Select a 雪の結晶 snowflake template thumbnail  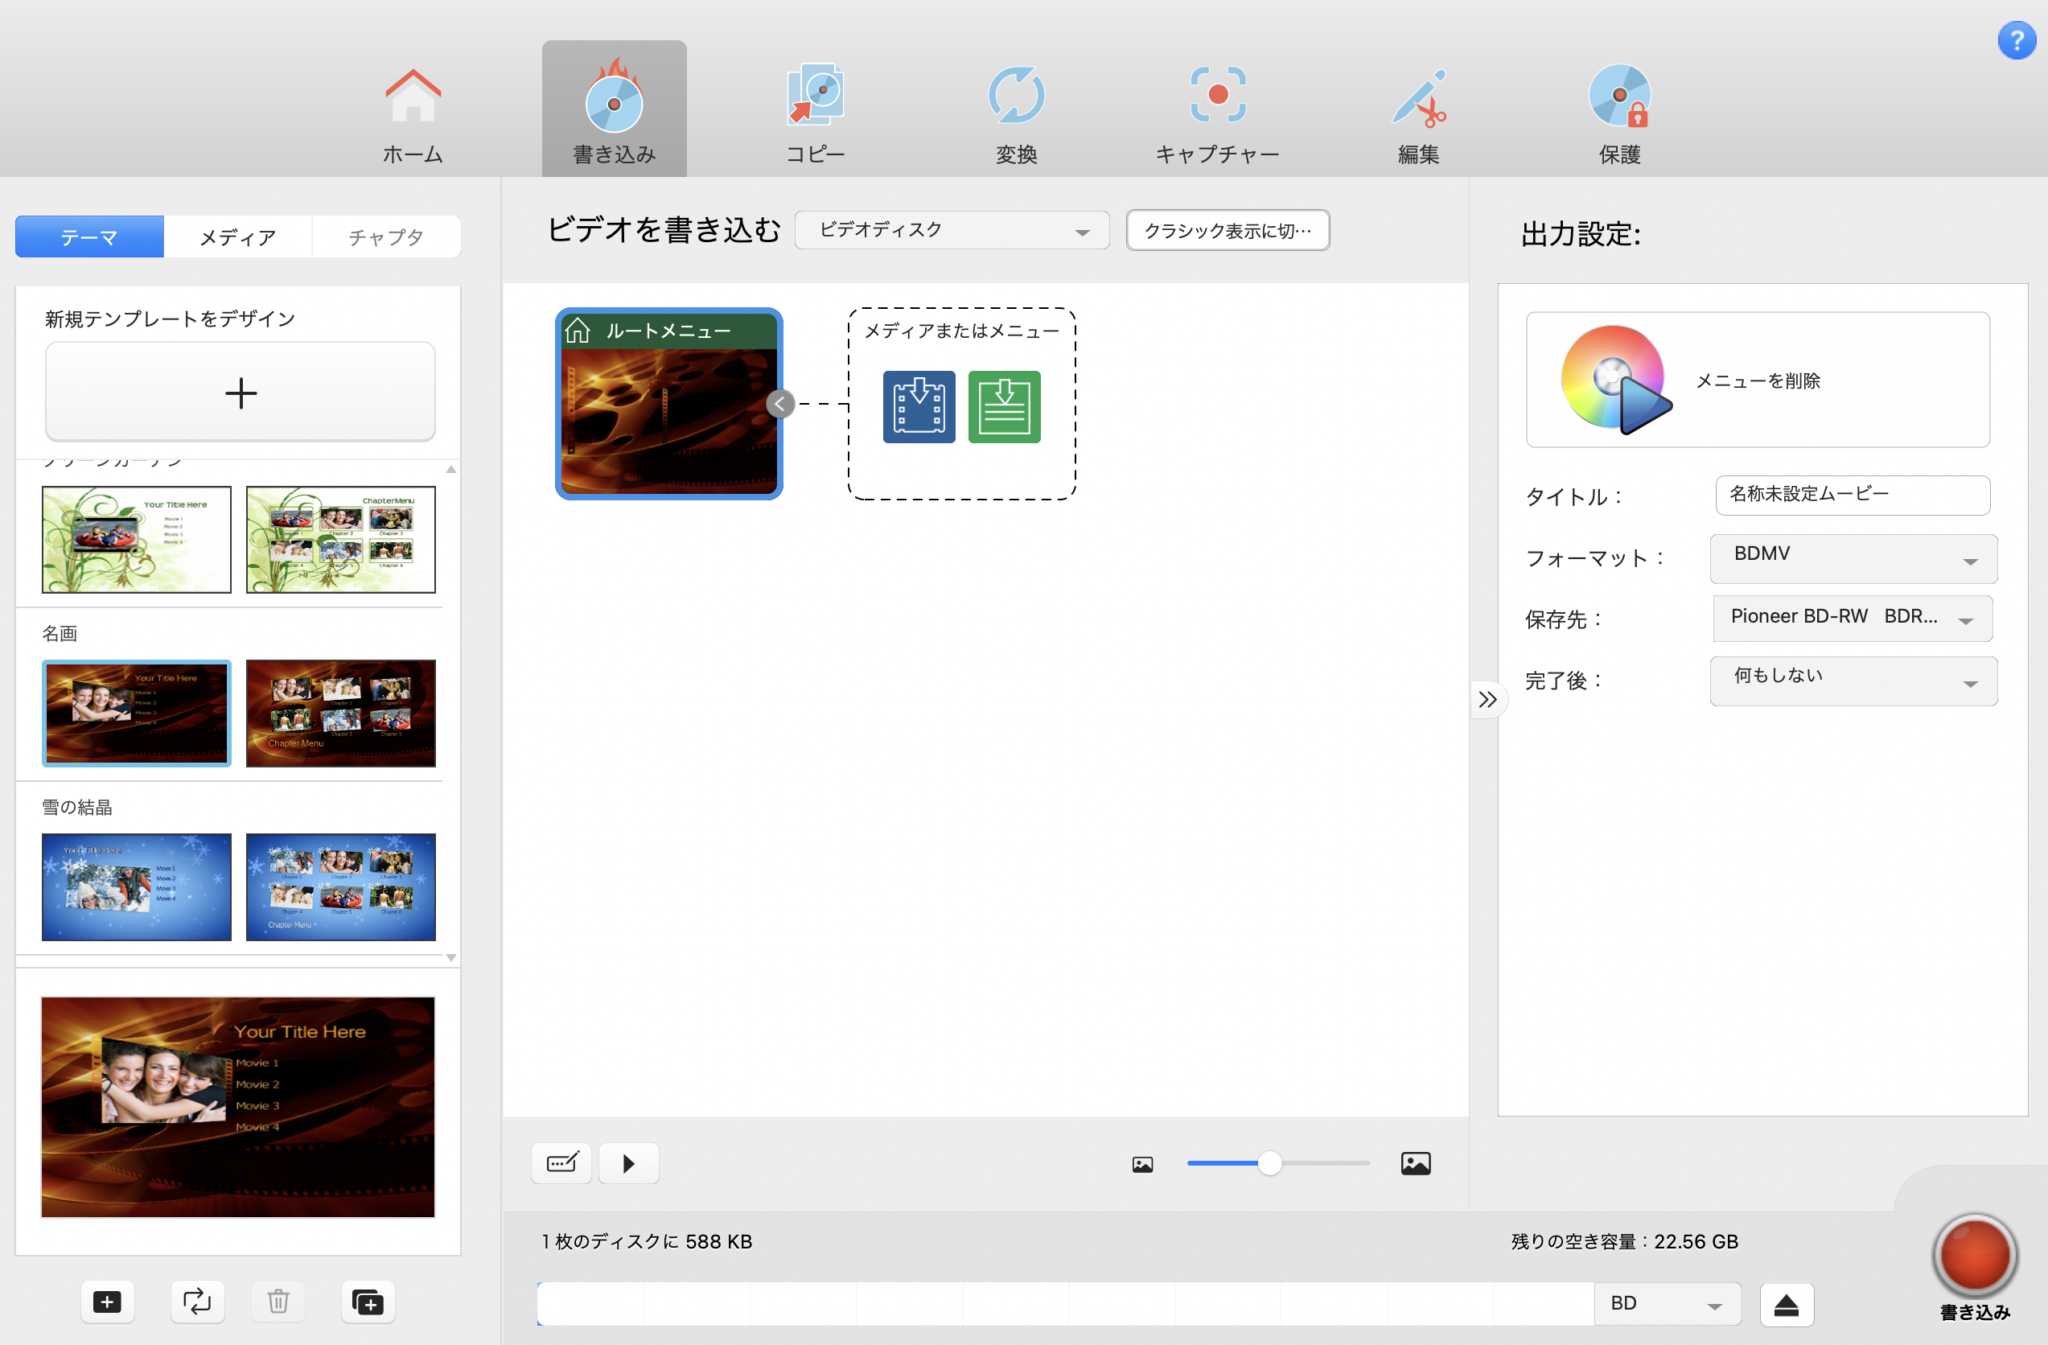[136, 887]
